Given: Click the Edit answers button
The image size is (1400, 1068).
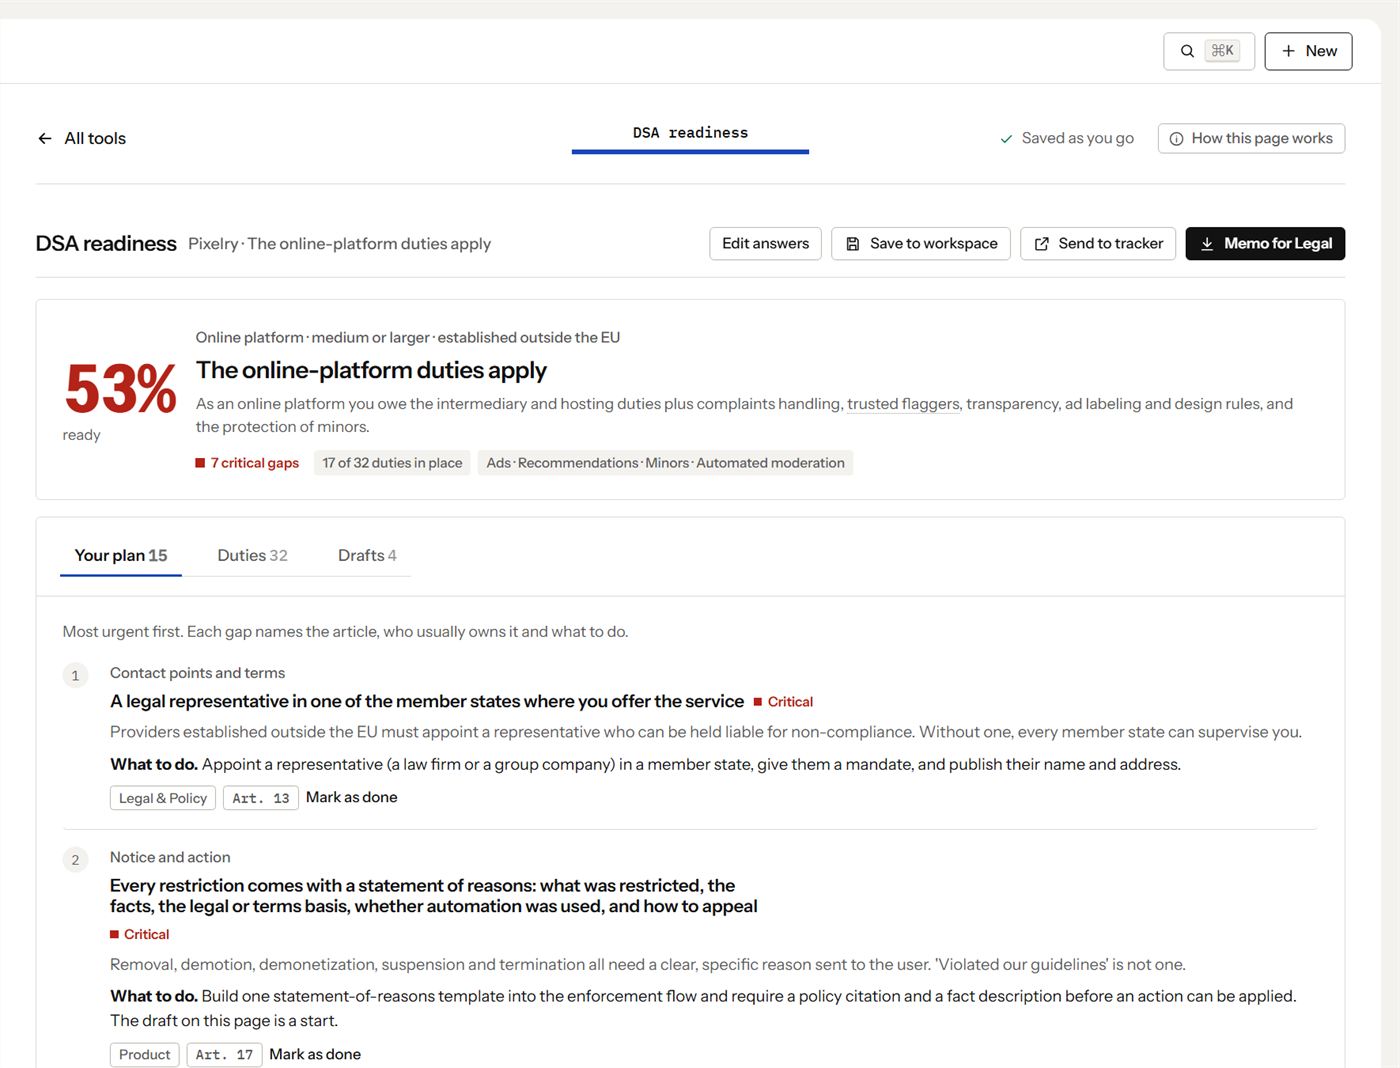Looking at the screenshot, I should coord(766,243).
